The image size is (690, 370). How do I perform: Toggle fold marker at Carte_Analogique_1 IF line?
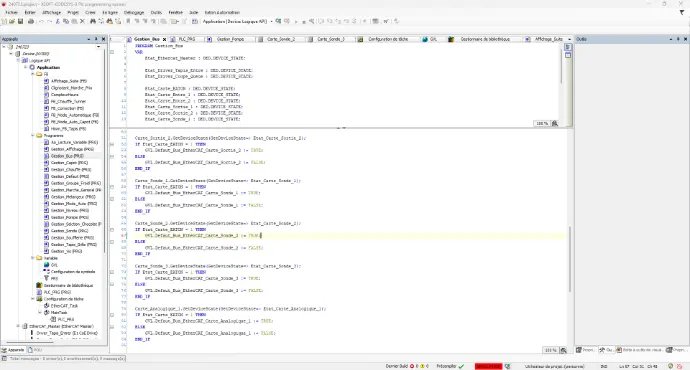[112, 315]
